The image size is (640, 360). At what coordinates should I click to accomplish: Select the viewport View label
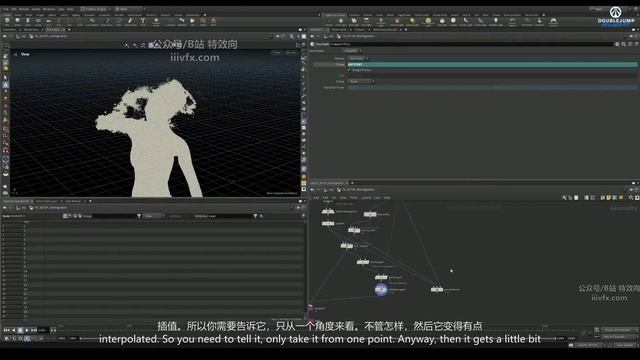tap(25, 54)
